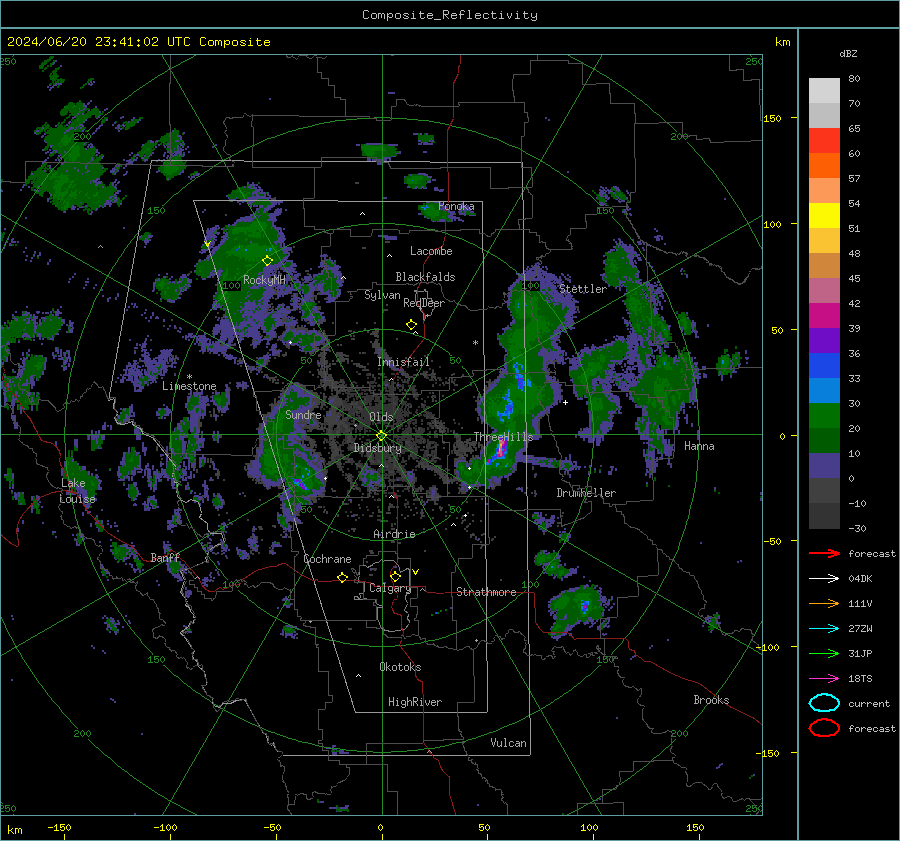Click the cyan 'current' ellipse icon

pyautogui.click(x=824, y=703)
